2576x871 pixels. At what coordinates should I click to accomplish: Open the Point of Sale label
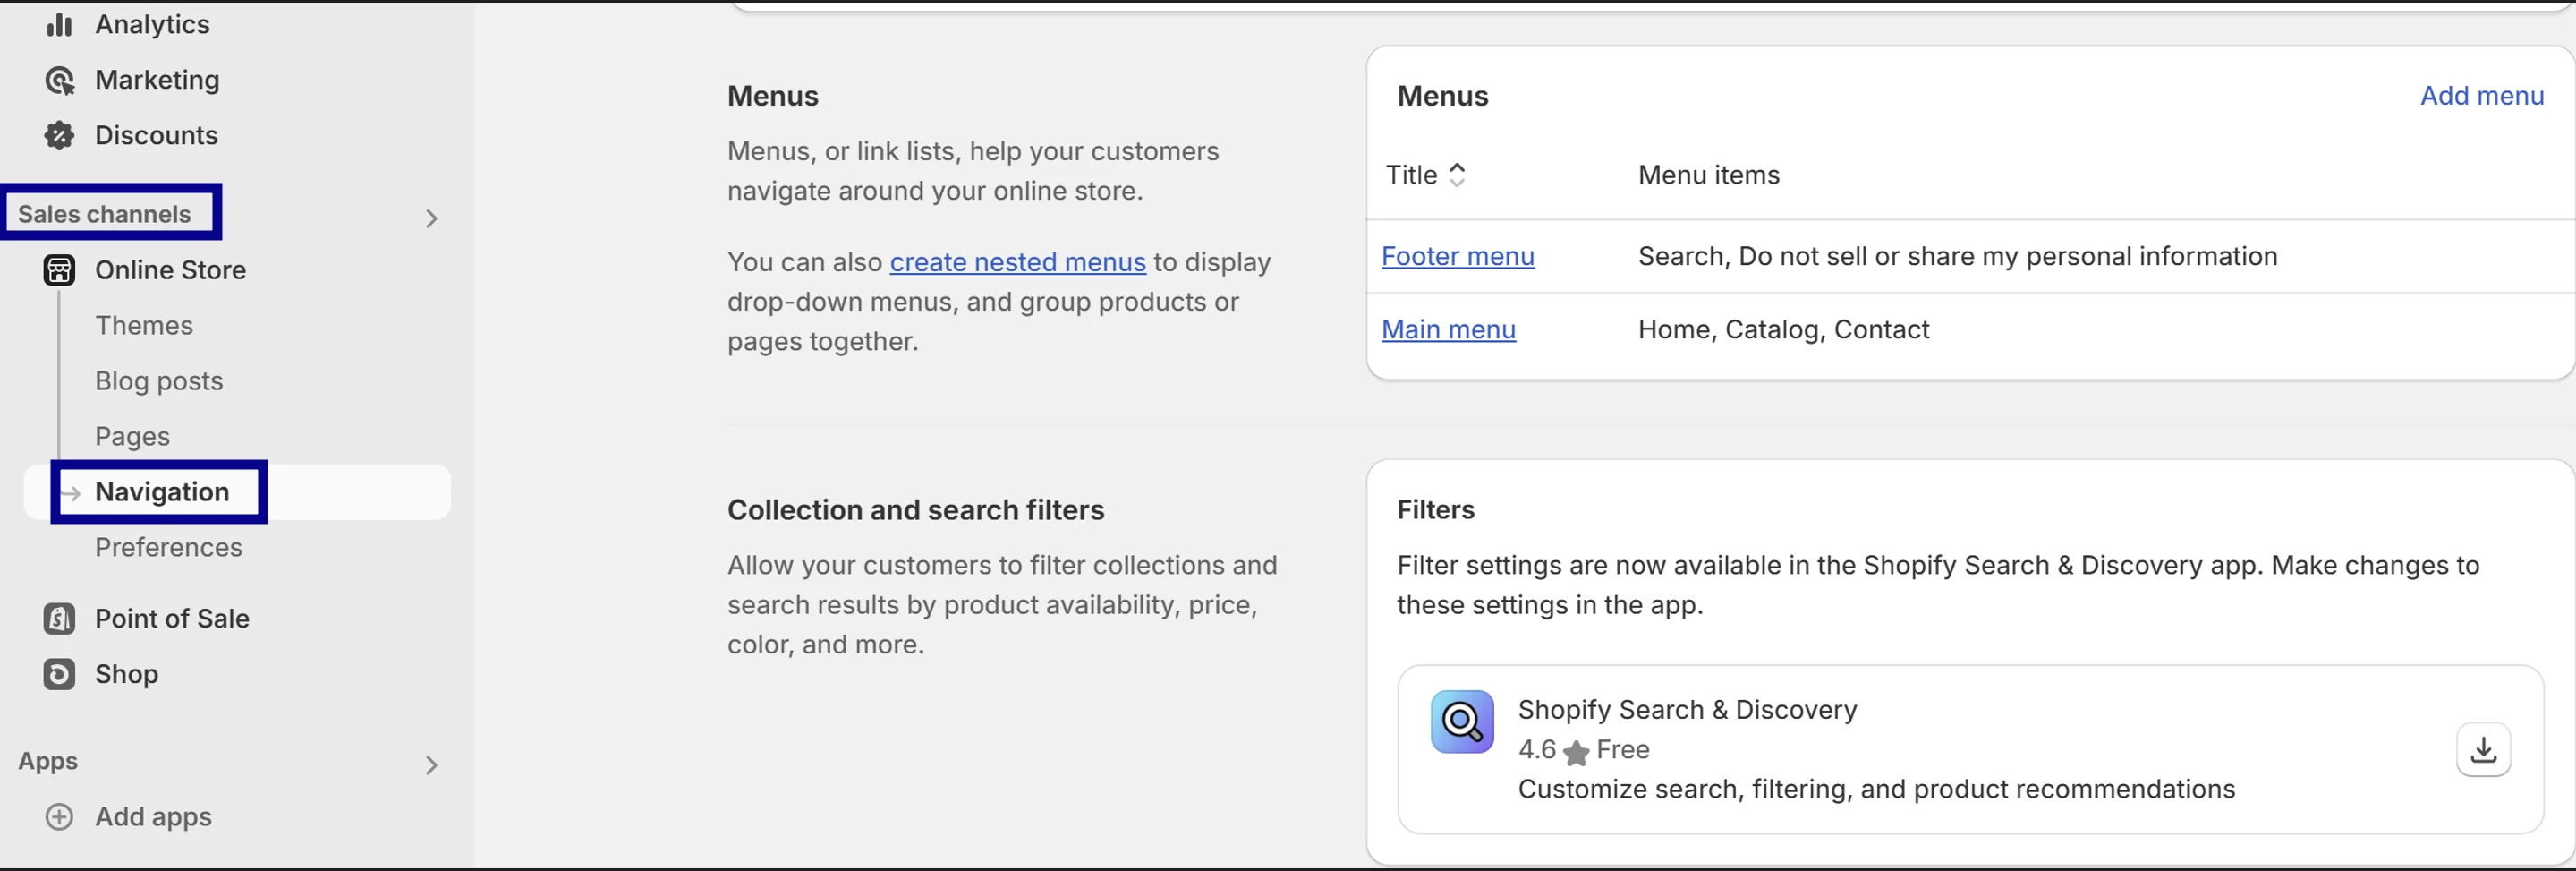click(172, 619)
